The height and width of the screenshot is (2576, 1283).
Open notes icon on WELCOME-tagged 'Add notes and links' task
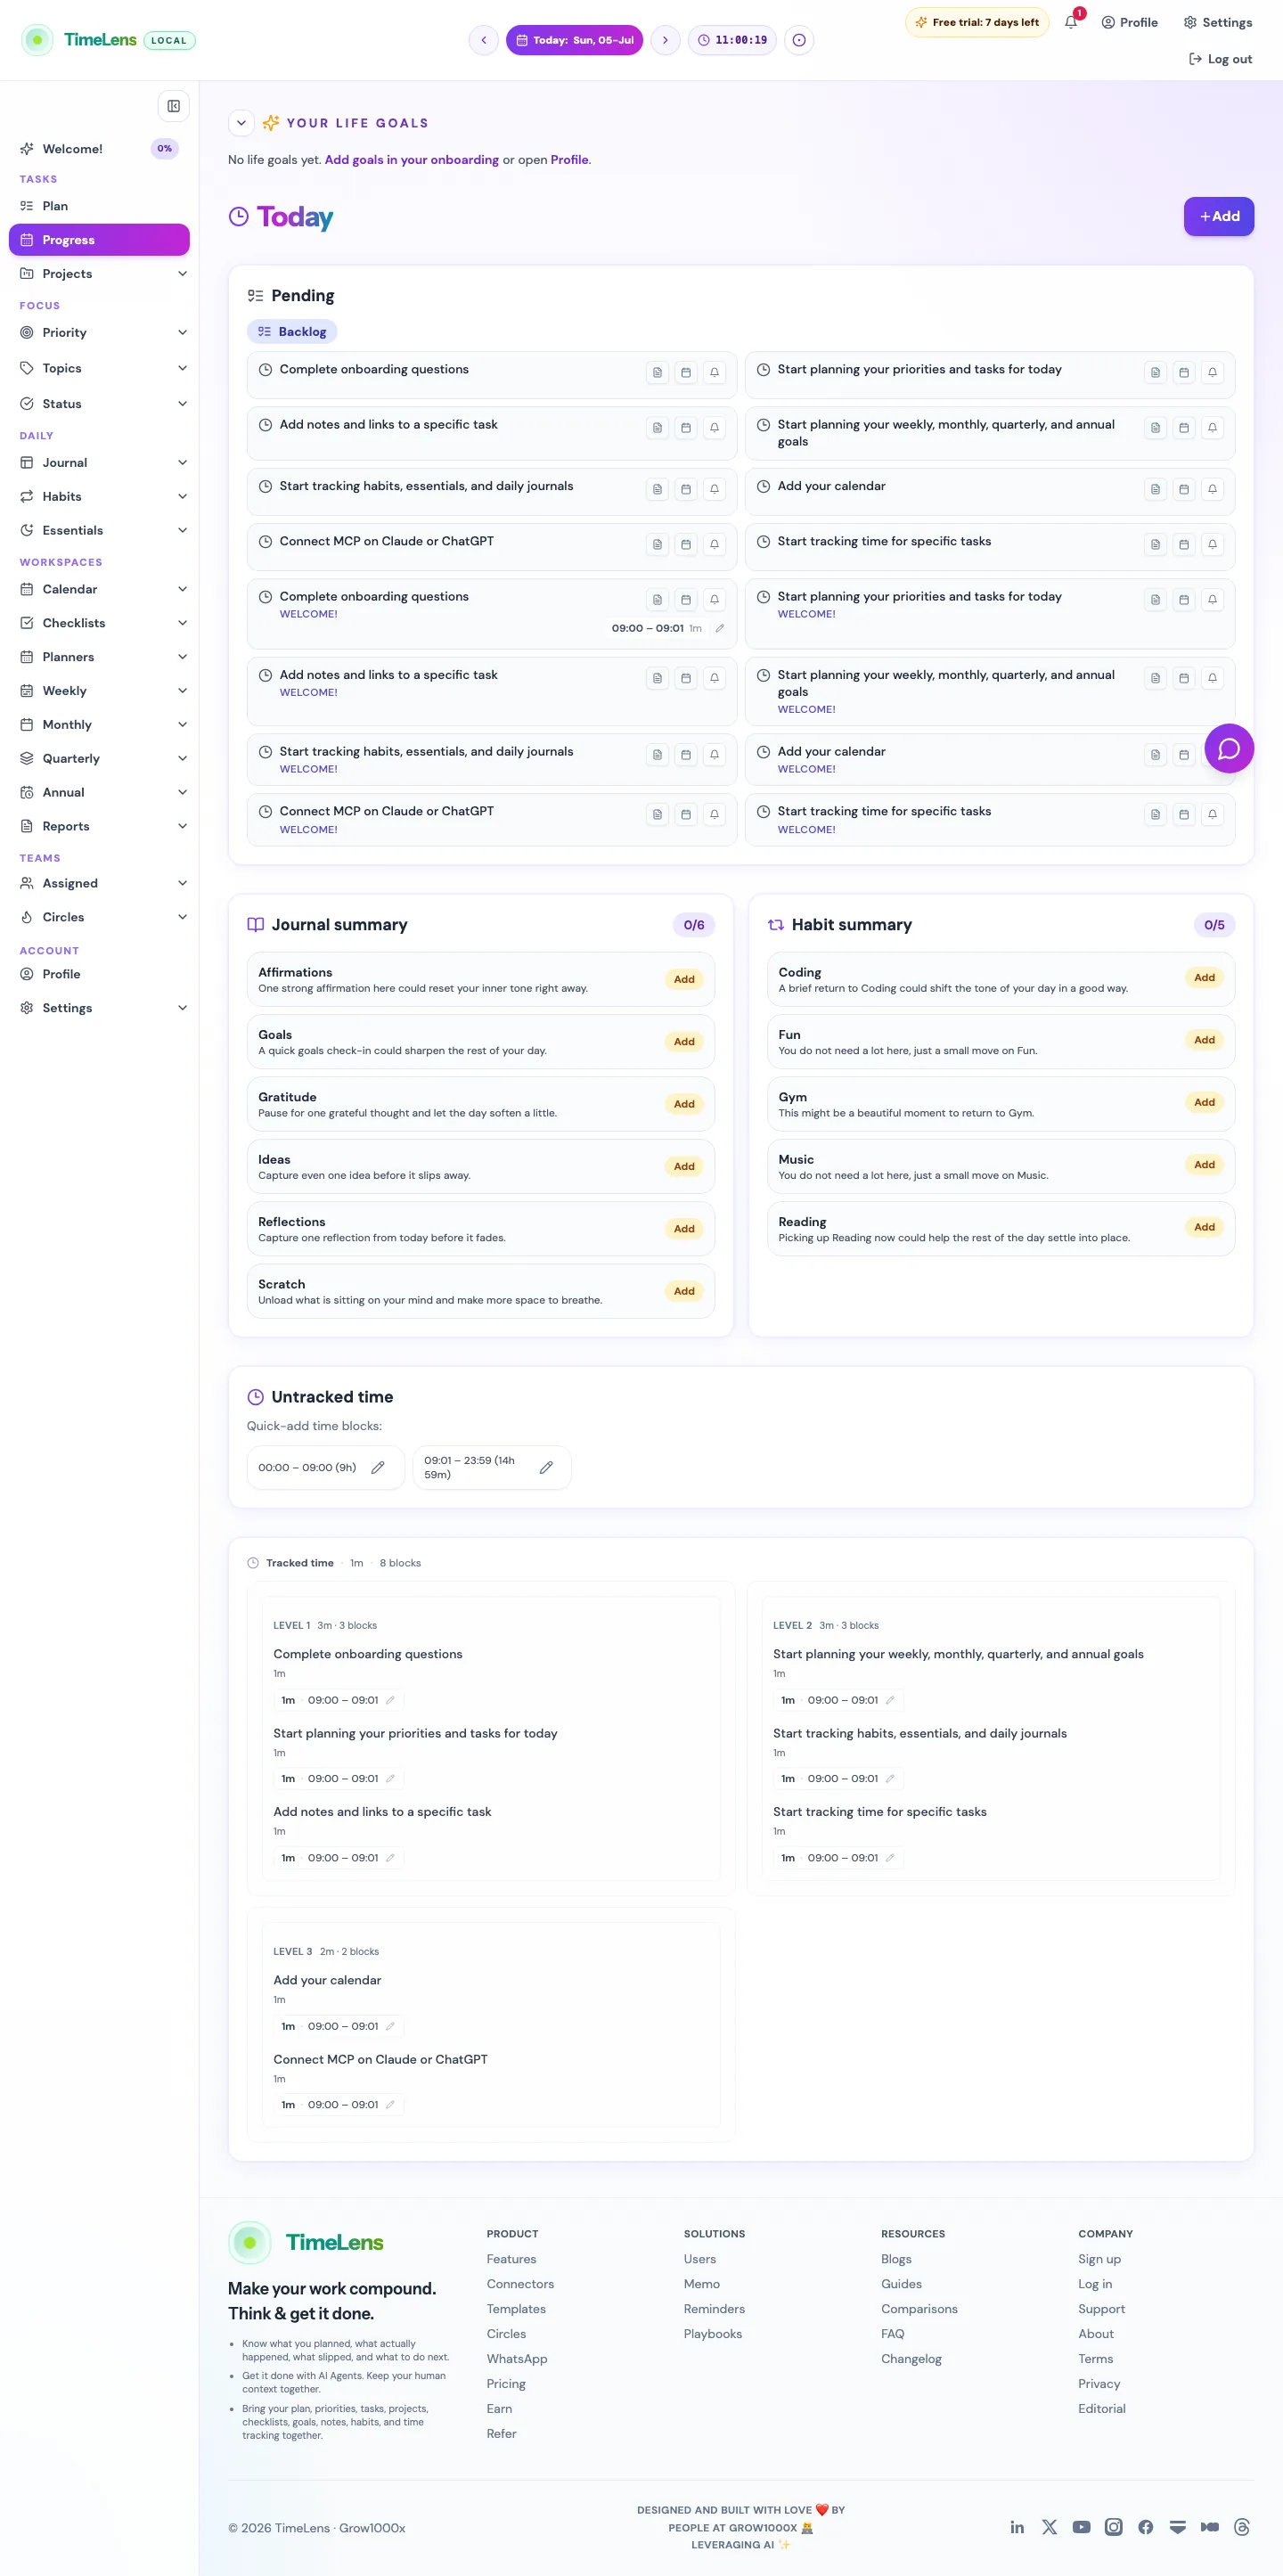657,678
